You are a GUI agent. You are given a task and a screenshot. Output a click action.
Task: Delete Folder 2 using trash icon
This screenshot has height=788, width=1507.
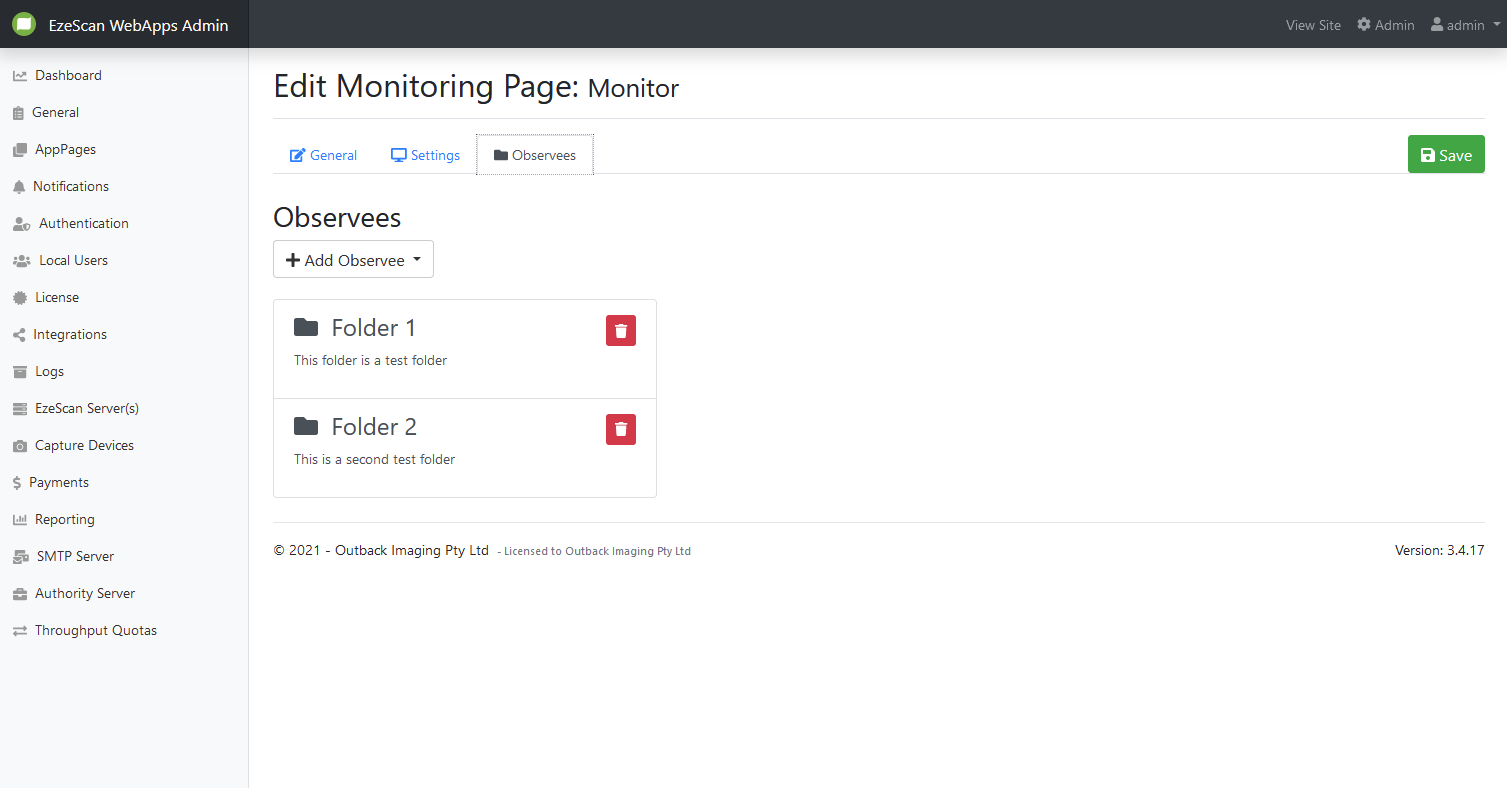[620, 430]
